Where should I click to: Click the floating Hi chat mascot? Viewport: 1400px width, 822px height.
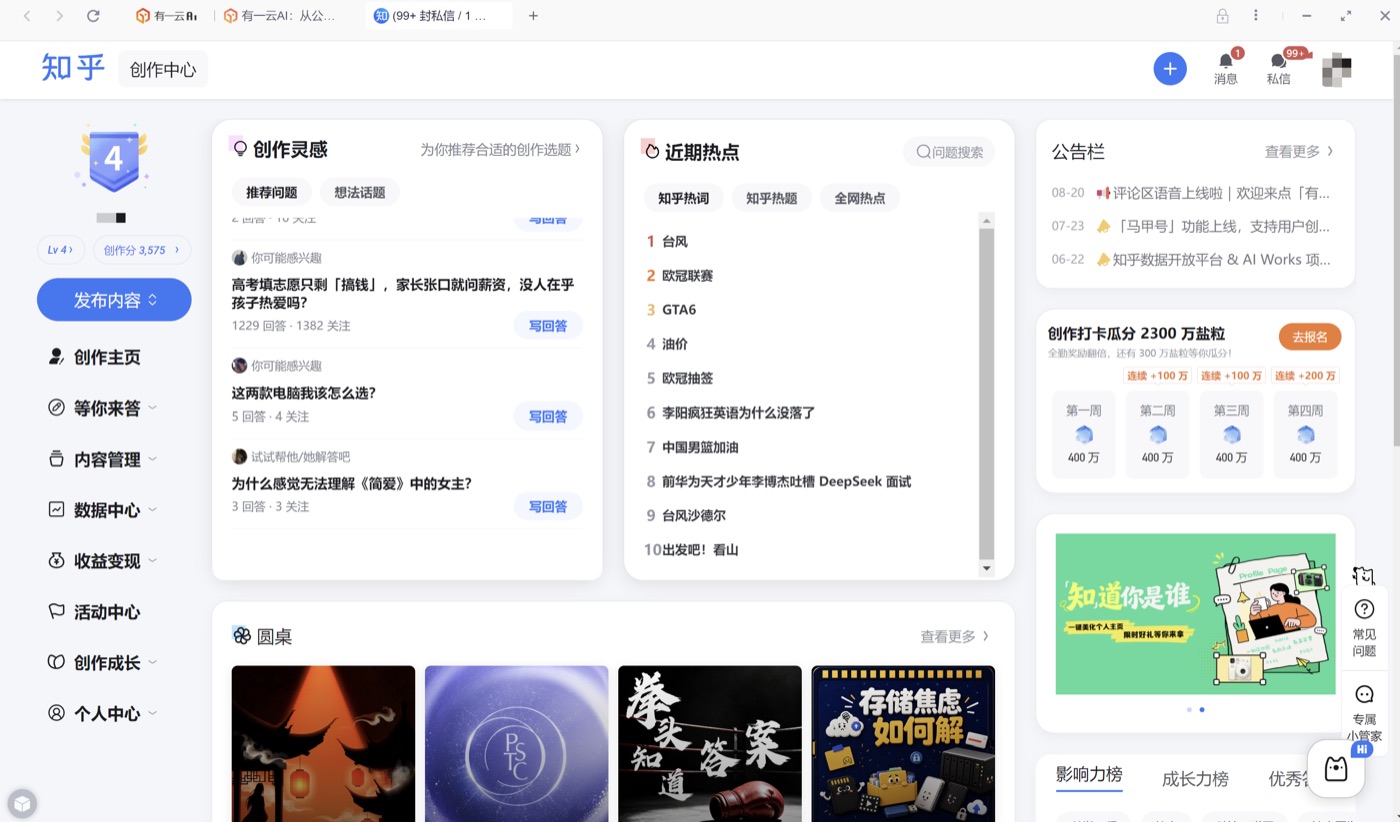click(1337, 767)
